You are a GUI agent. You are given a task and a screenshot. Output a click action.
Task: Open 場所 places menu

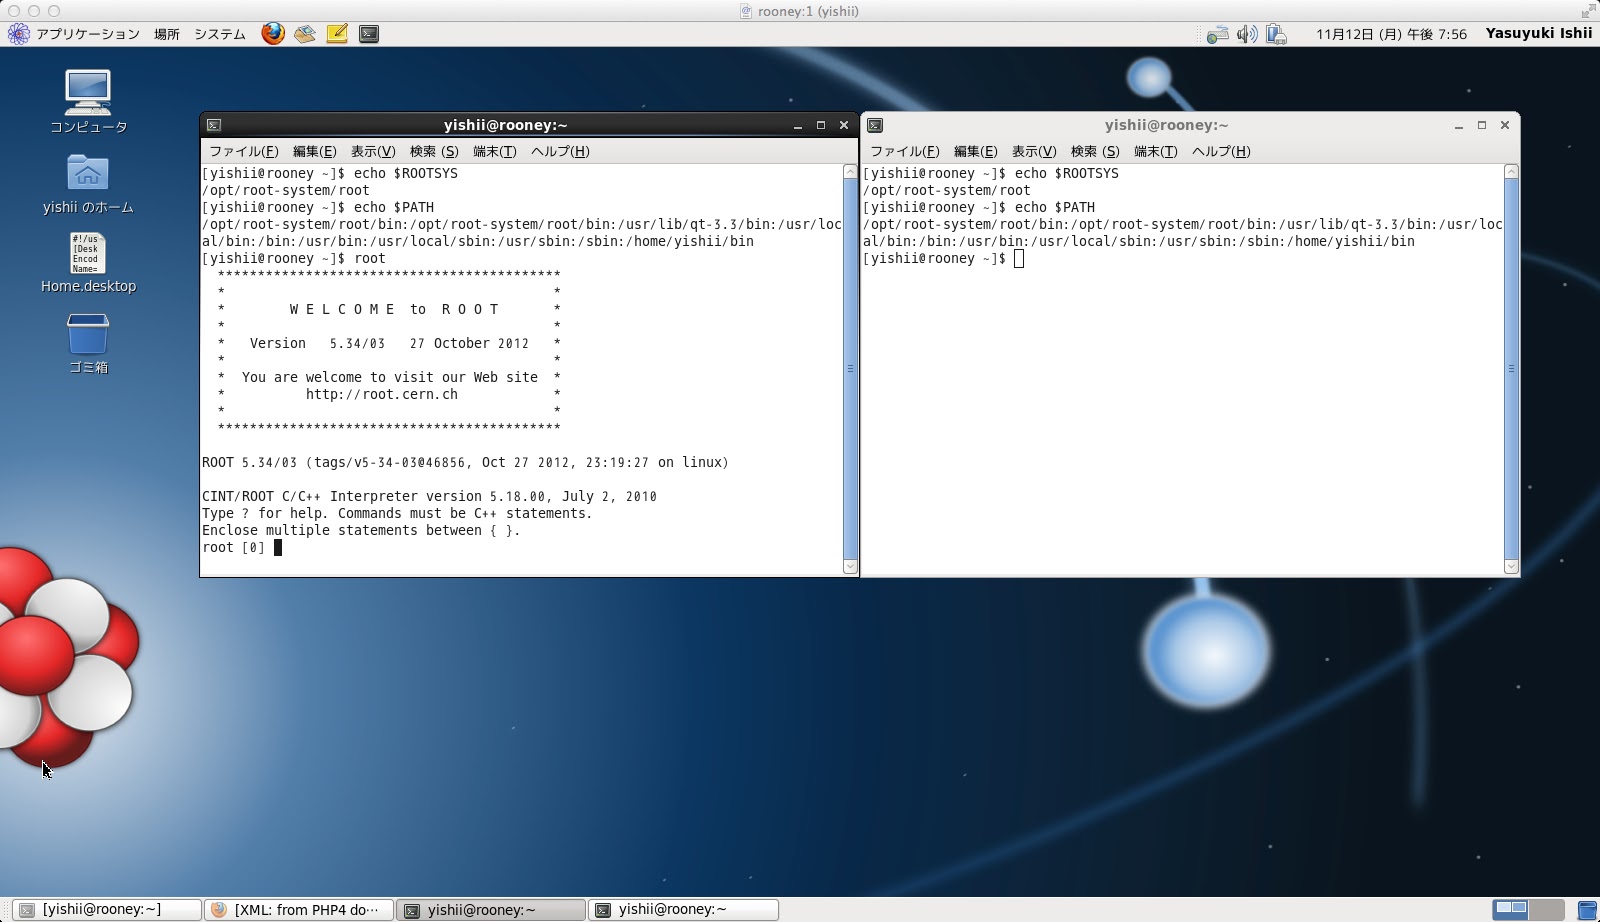pos(167,34)
